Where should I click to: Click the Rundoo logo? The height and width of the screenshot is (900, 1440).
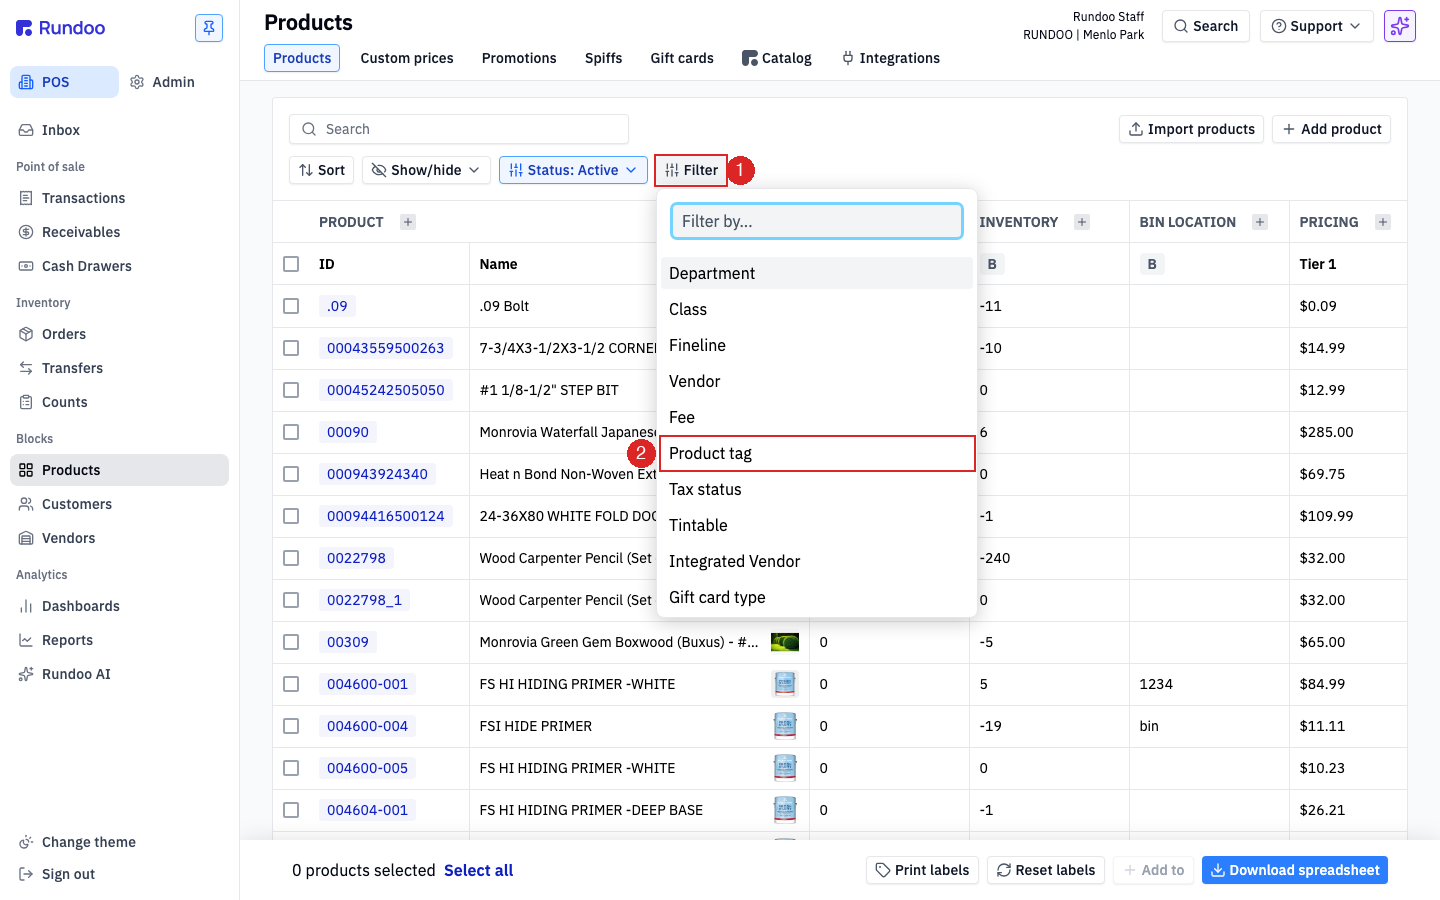61,28
